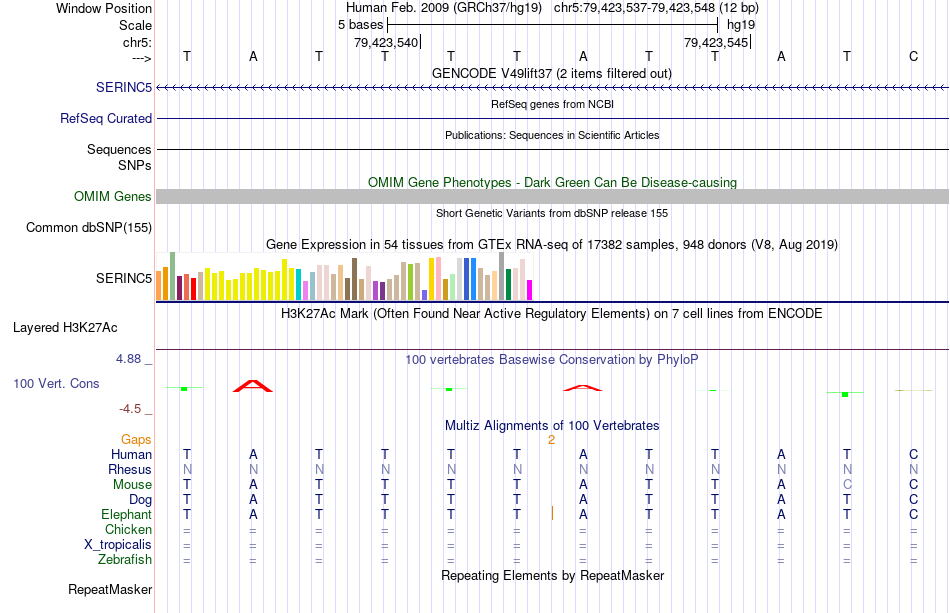The image size is (950, 613).
Task: Open OMIM Genes track label
Action: [112, 196]
